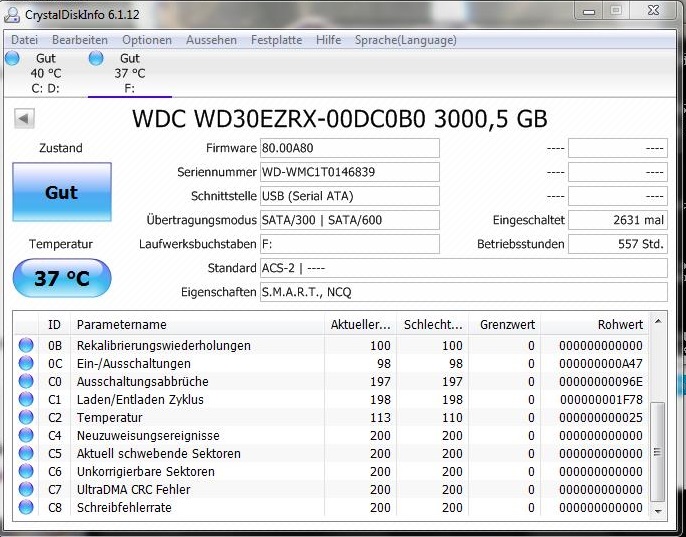This screenshot has width=686, height=537.
Task: Click raw value 000000000A47
Action: (x=601, y=363)
